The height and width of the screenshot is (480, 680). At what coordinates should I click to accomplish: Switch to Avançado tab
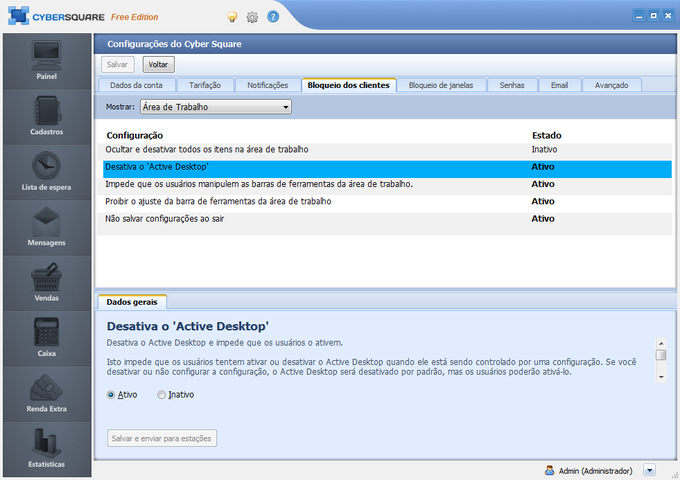pyautogui.click(x=611, y=85)
